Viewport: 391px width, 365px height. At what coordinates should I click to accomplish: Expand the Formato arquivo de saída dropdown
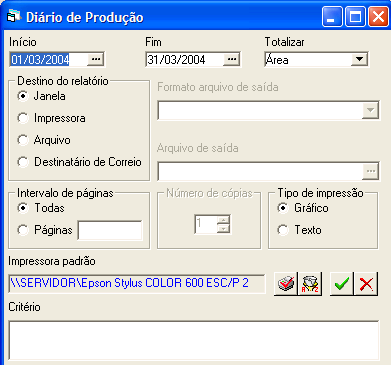pyautogui.click(x=370, y=110)
